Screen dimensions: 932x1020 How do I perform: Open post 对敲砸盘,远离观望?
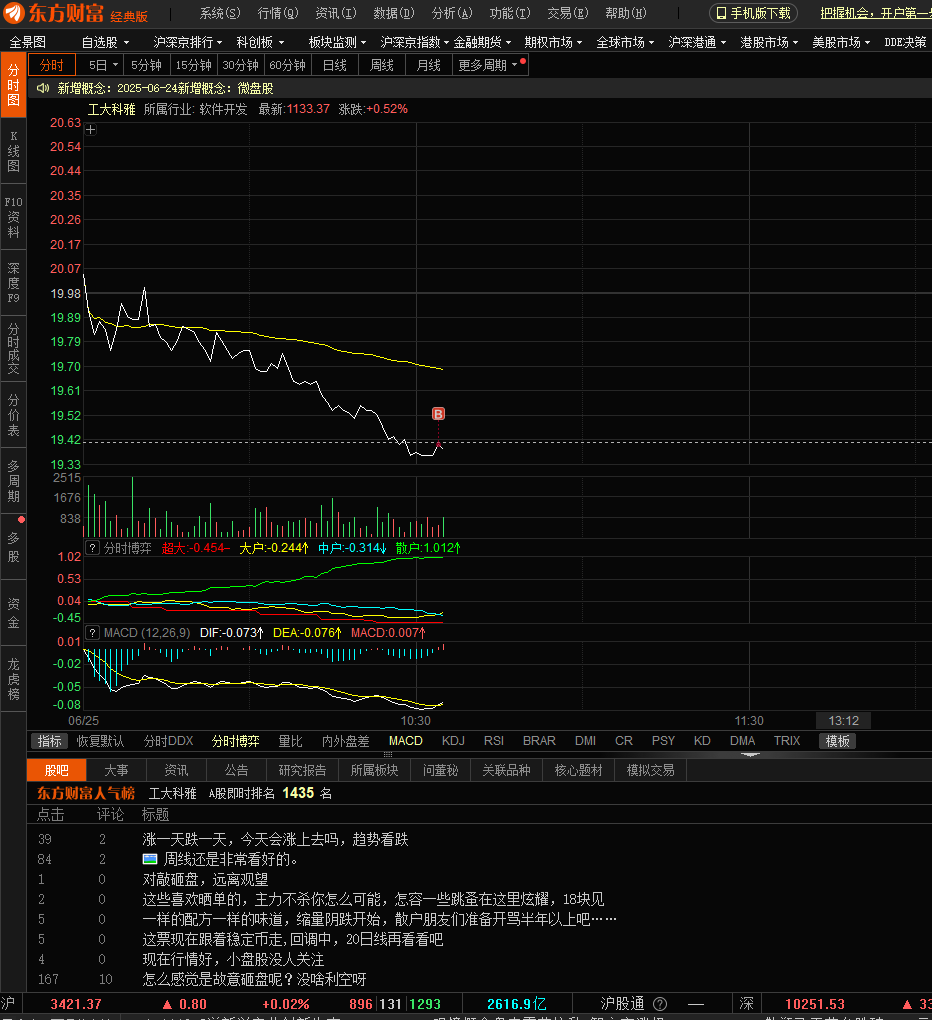pyautogui.click(x=206, y=879)
